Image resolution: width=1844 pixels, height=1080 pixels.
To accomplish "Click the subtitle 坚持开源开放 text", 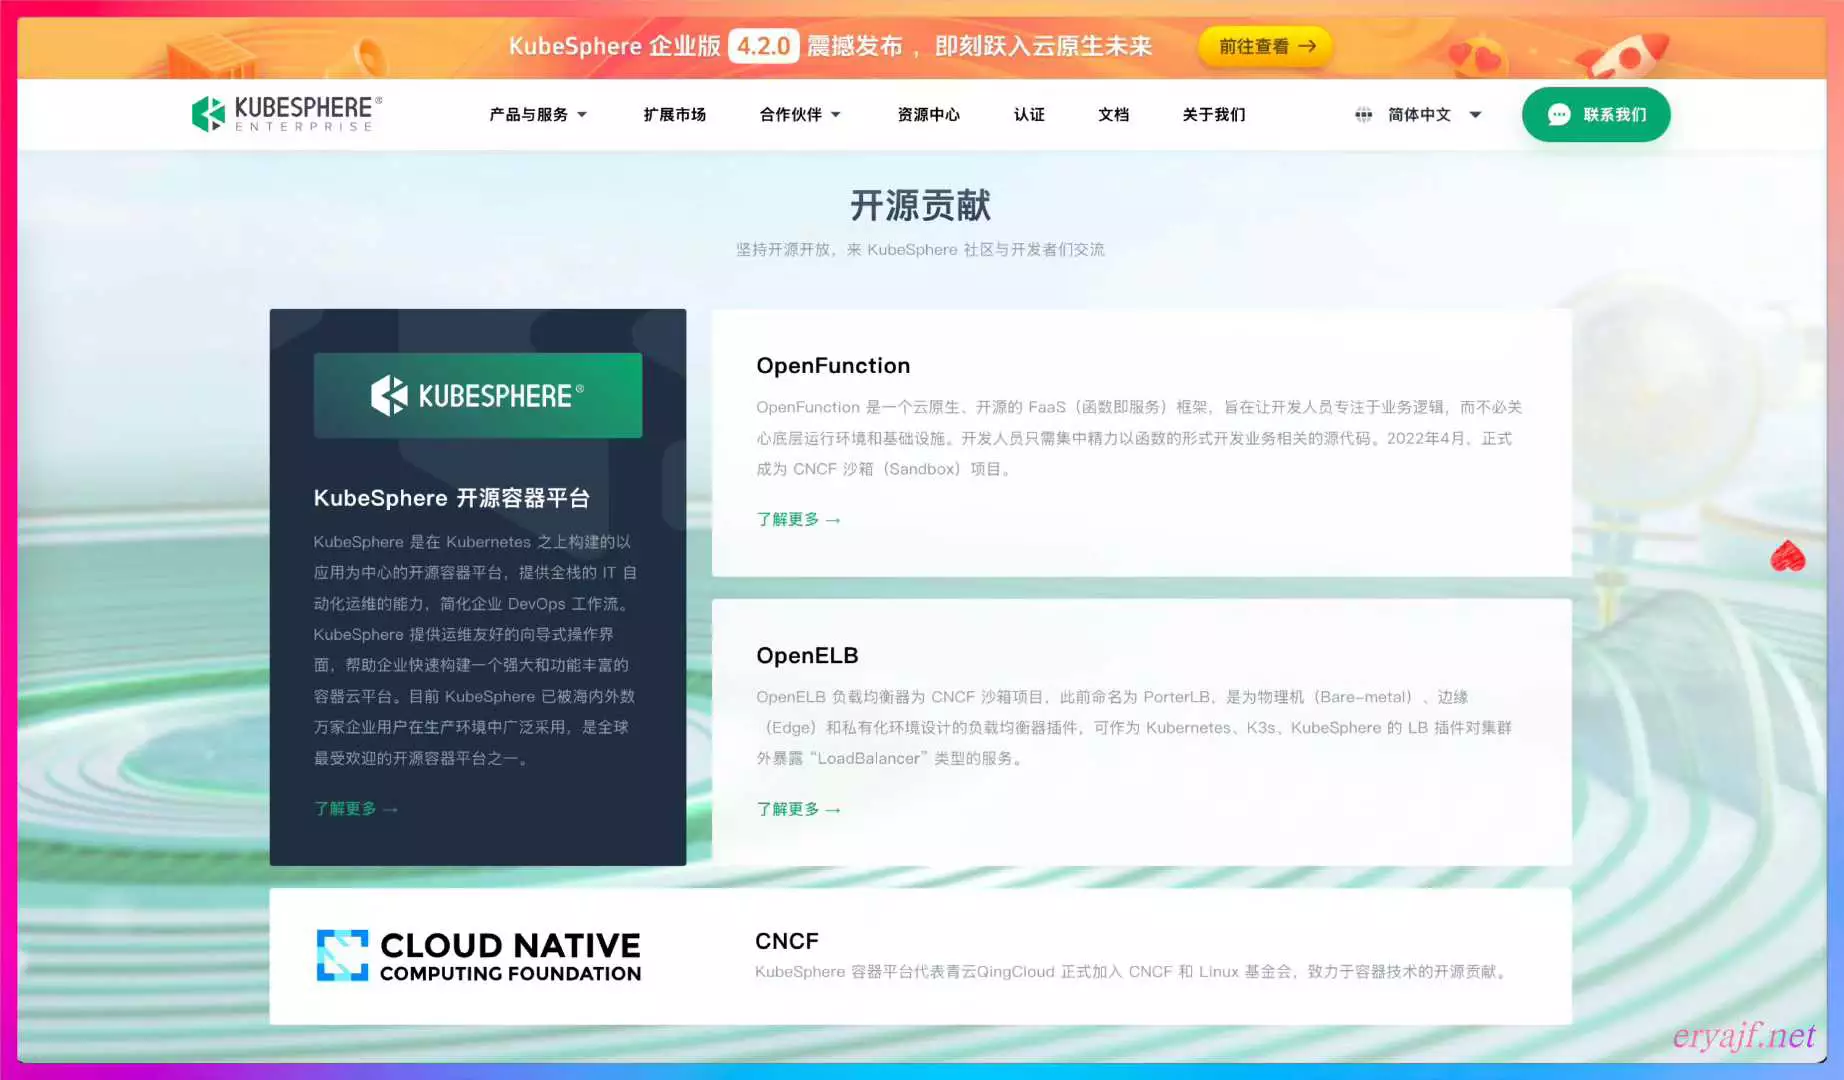I will click(x=921, y=249).
